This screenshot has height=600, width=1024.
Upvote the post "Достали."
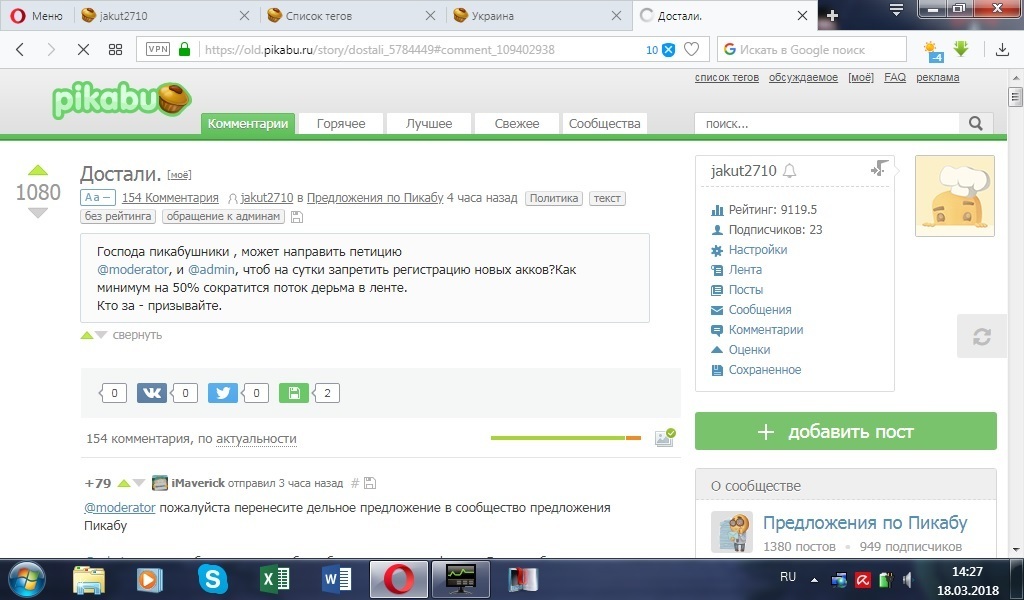pyautogui.click(x=37, y=170)
